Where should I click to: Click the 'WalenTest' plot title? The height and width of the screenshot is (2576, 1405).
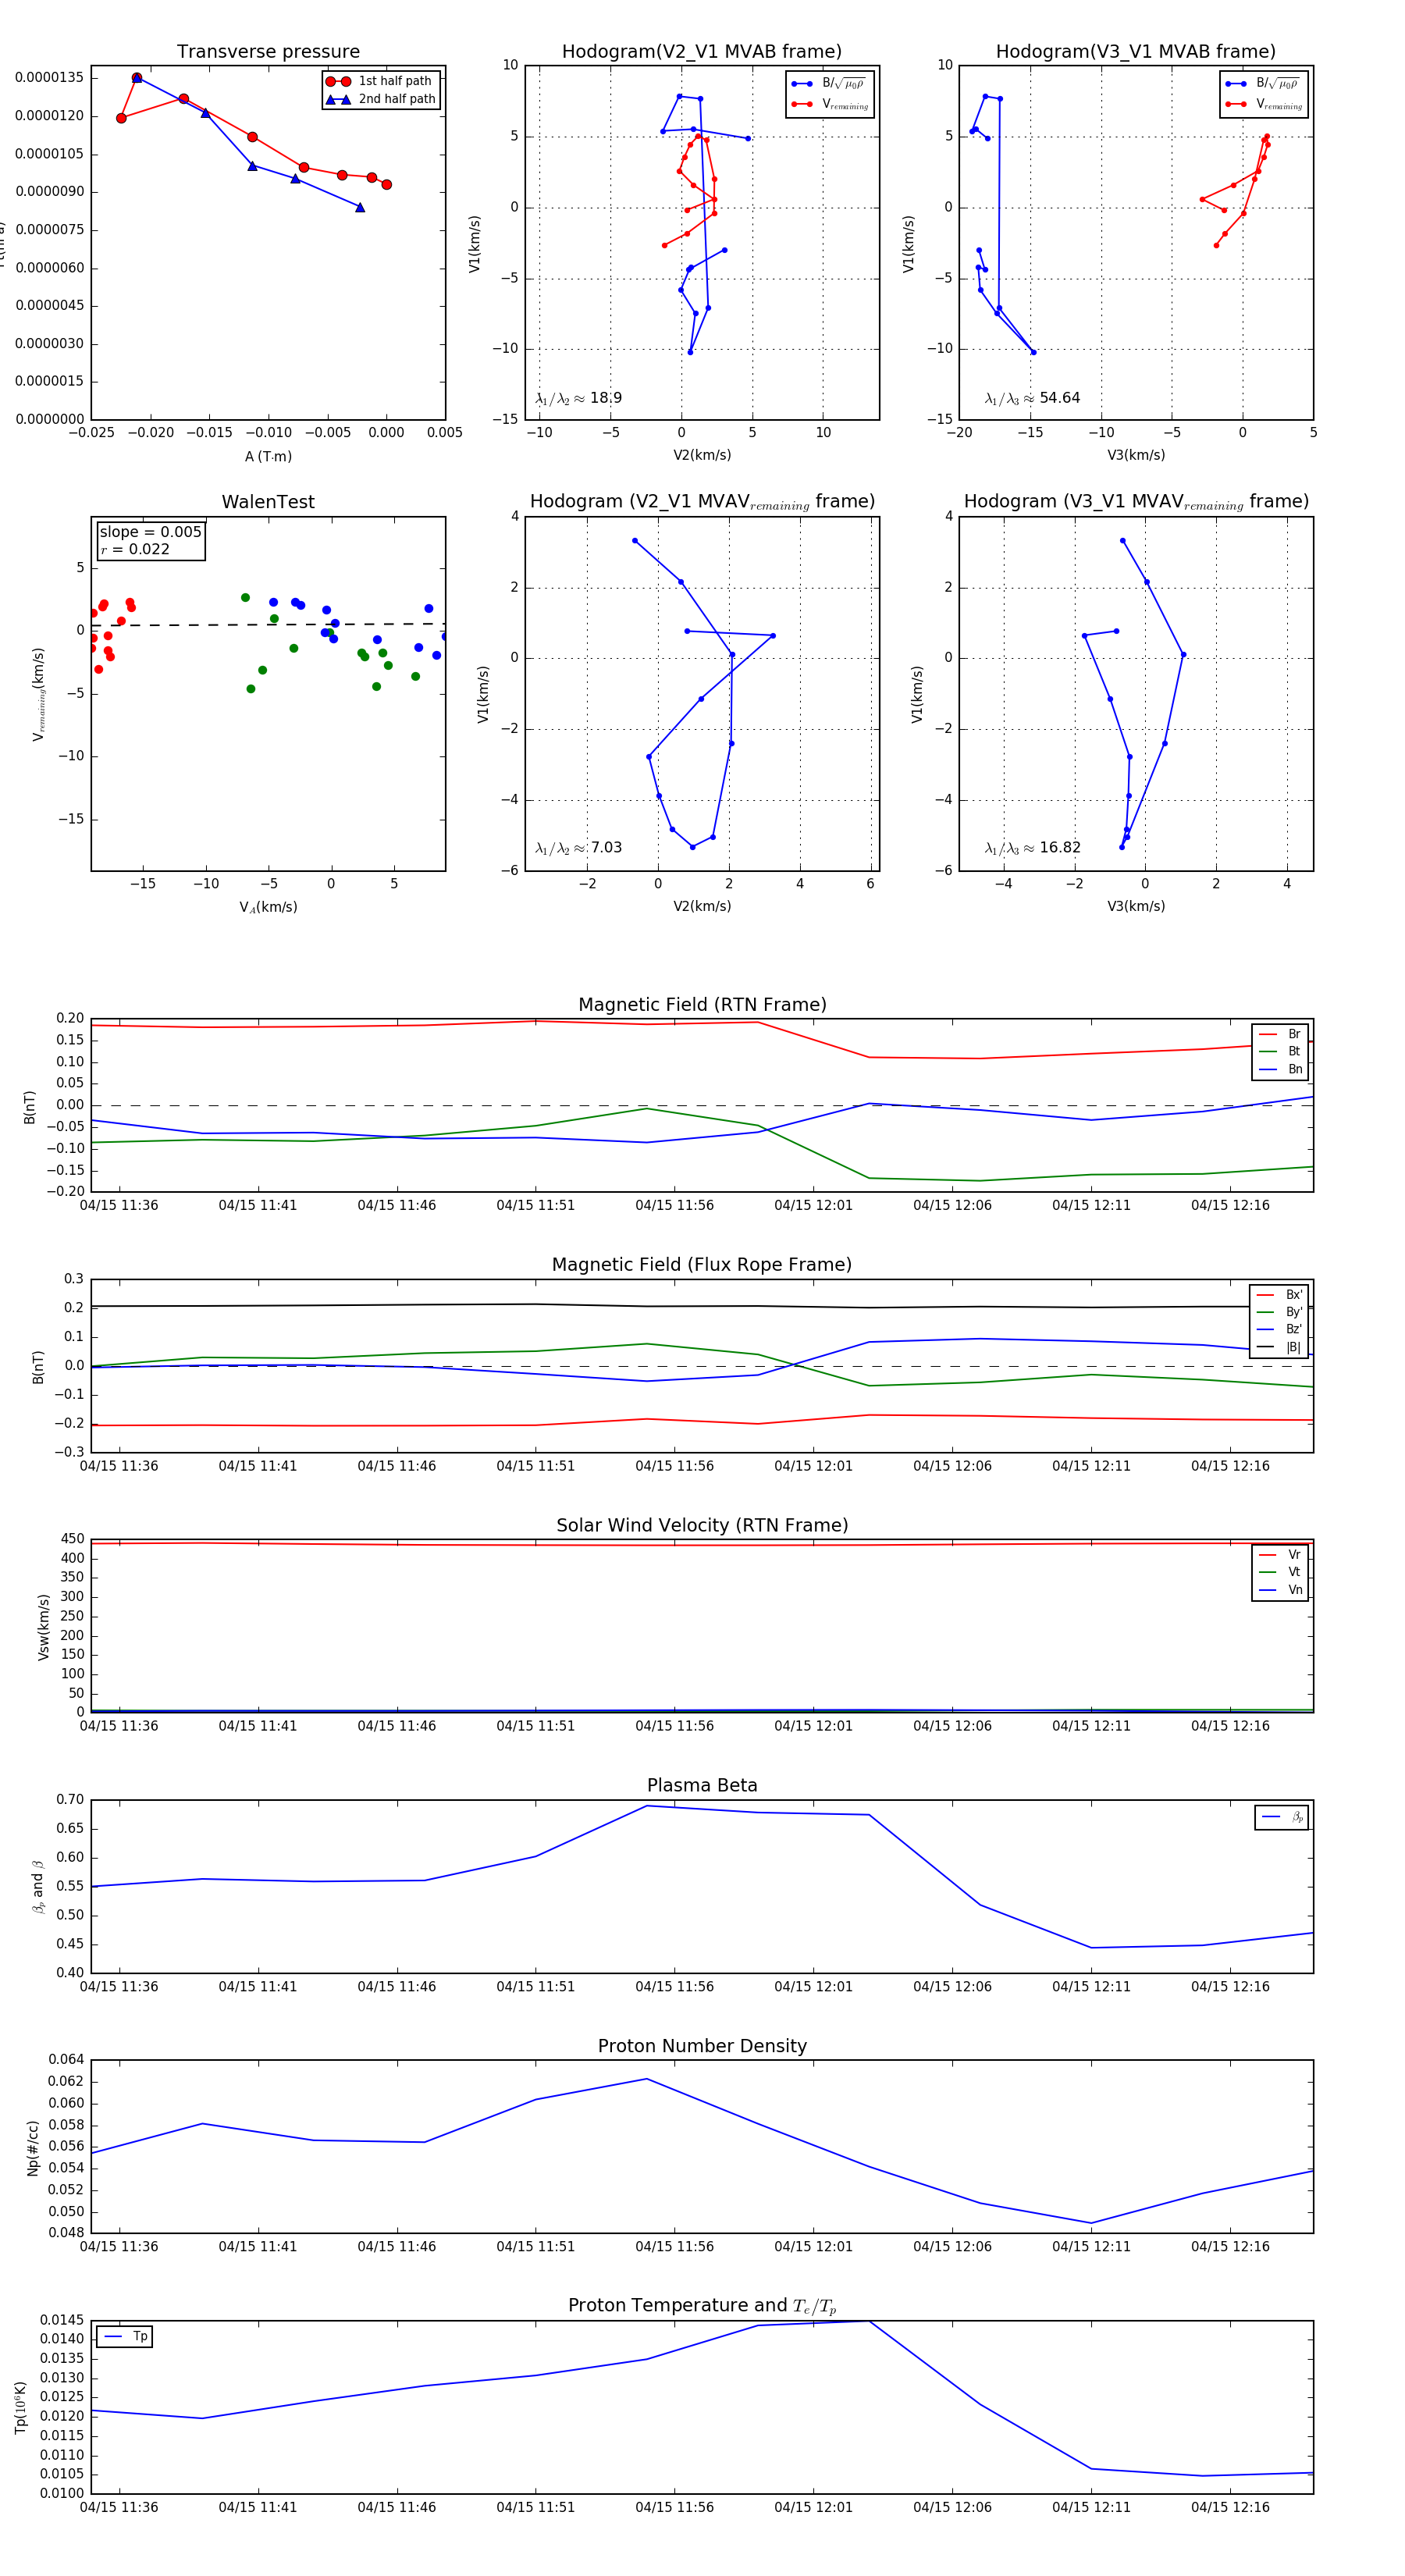(268, 502)
